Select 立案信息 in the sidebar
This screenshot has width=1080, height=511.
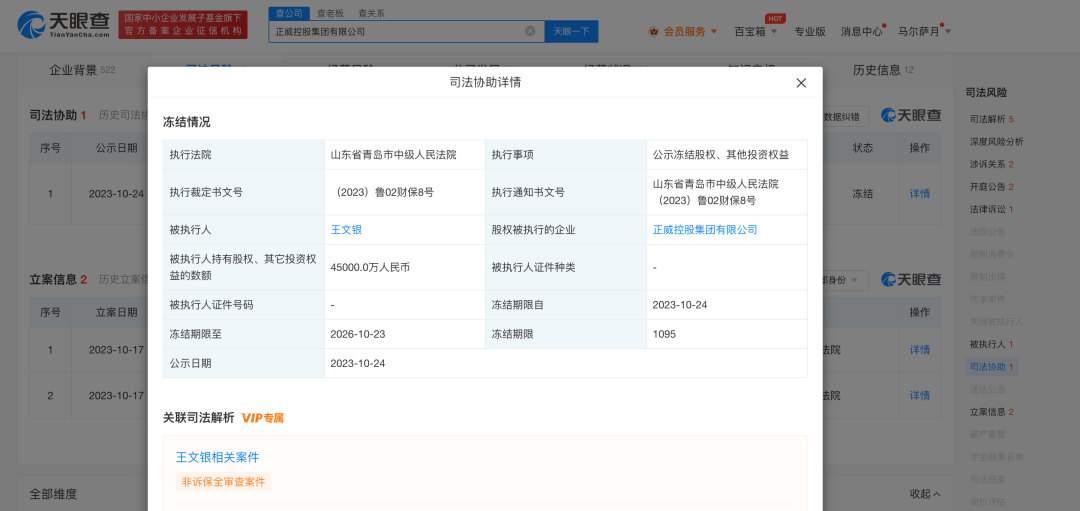(991, 412)
